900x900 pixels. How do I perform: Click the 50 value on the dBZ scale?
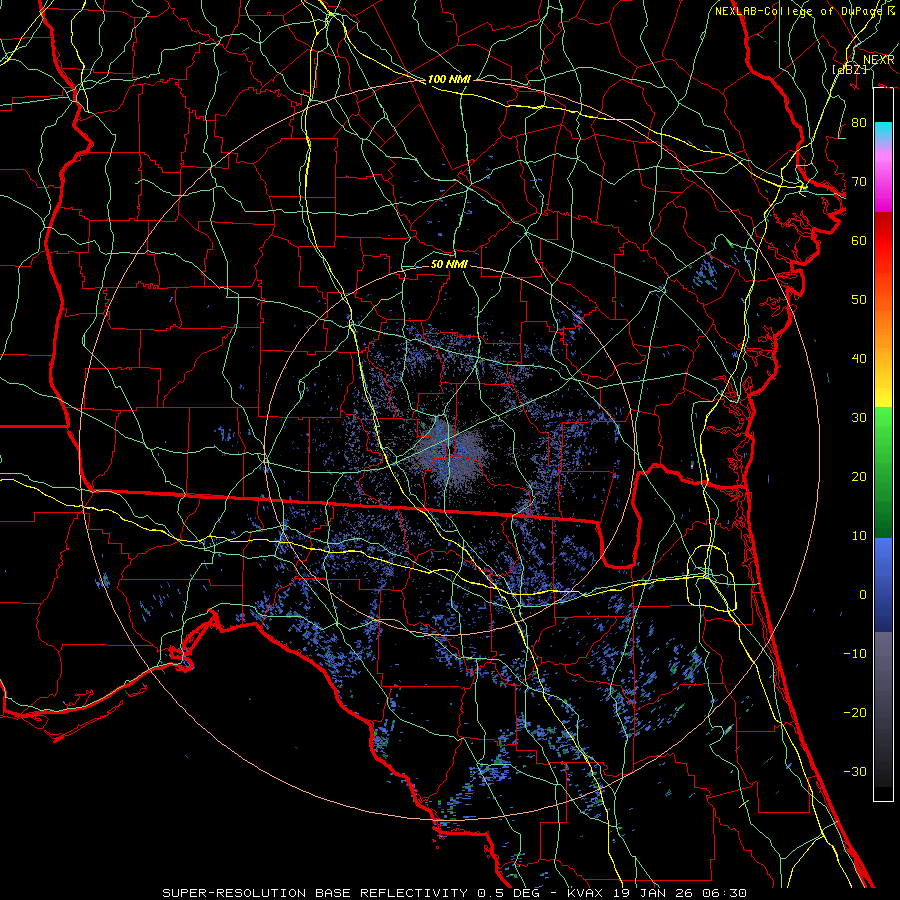tap(859, 300)
